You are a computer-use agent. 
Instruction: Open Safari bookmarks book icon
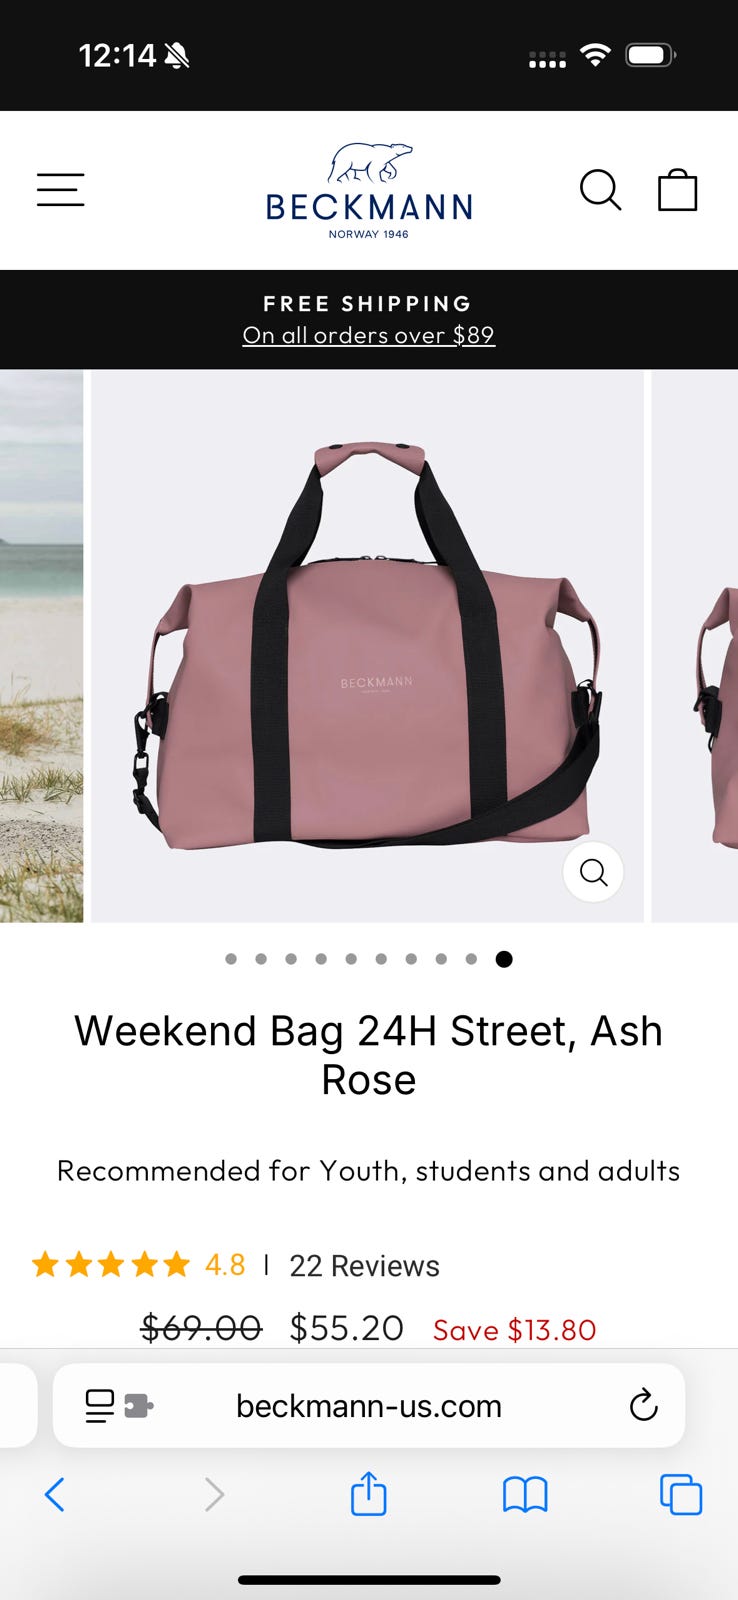[x=525, y=1495]
